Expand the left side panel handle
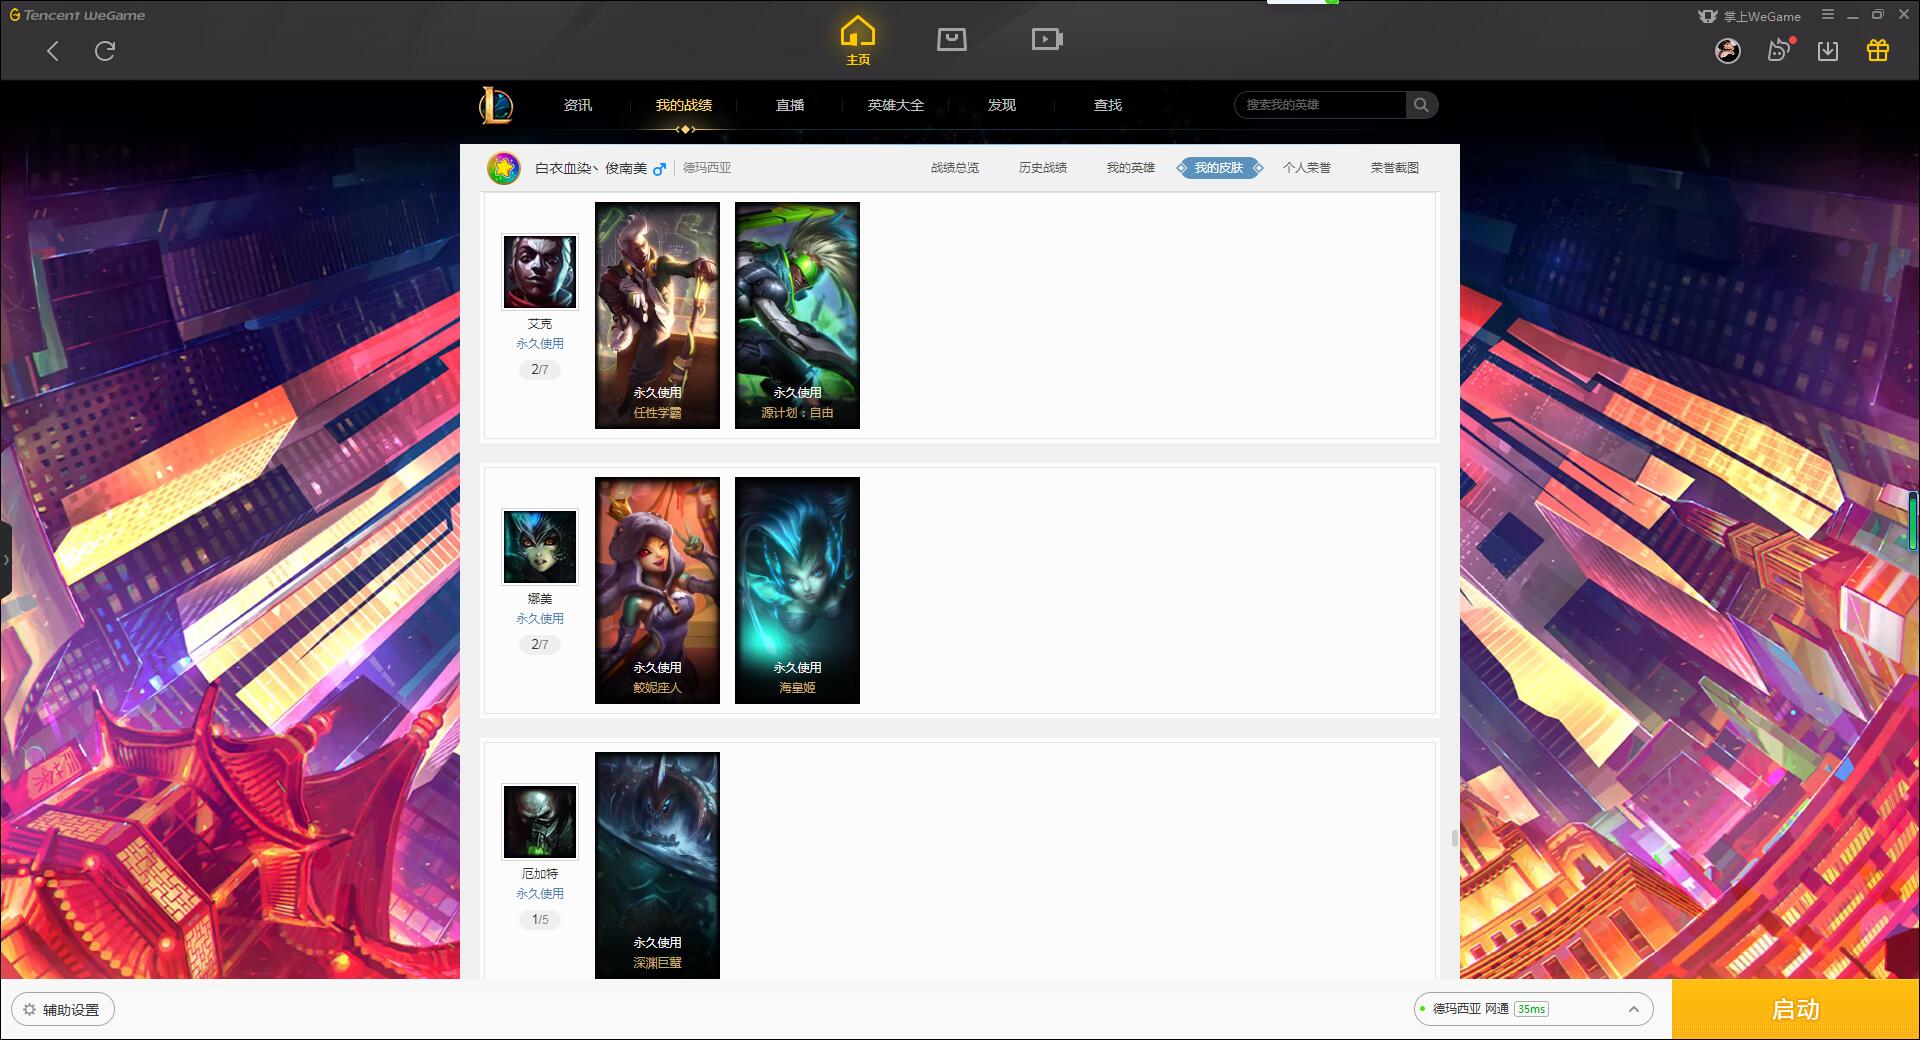This screenshot has height=1040, width=1920. click(x=6, y=560)
